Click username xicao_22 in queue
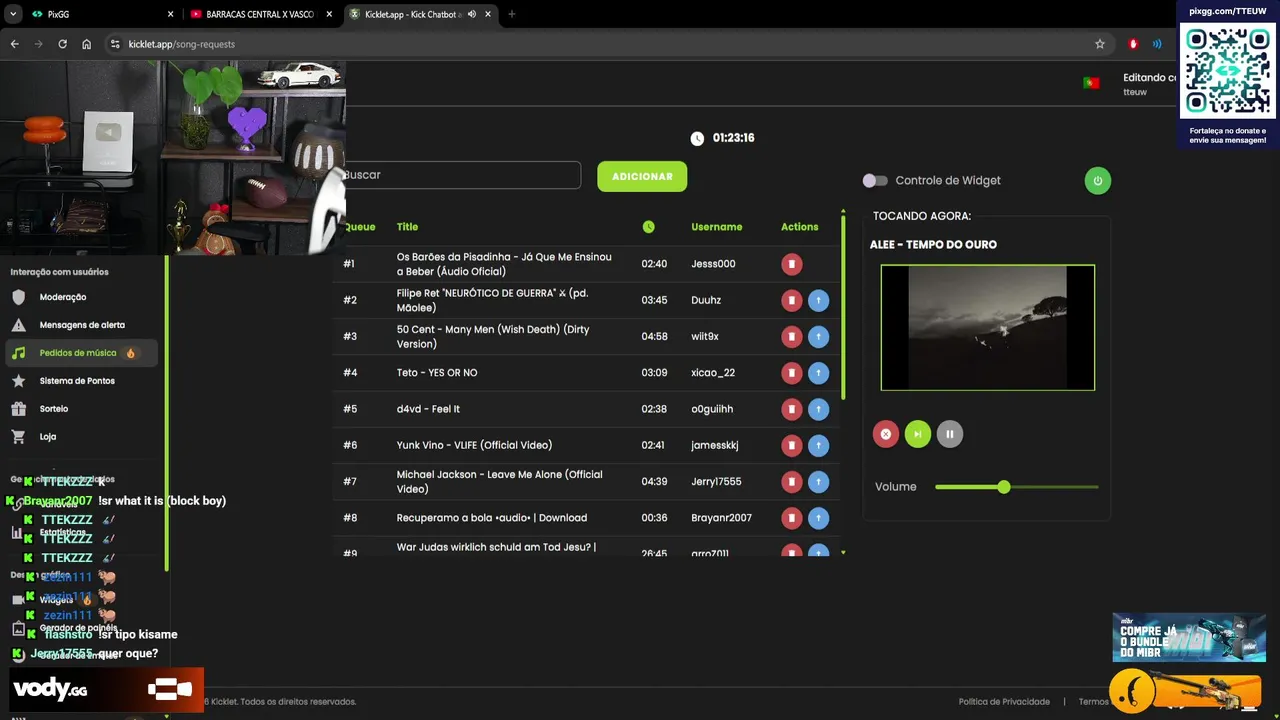The image size is (1280, 720). (713, 373)
